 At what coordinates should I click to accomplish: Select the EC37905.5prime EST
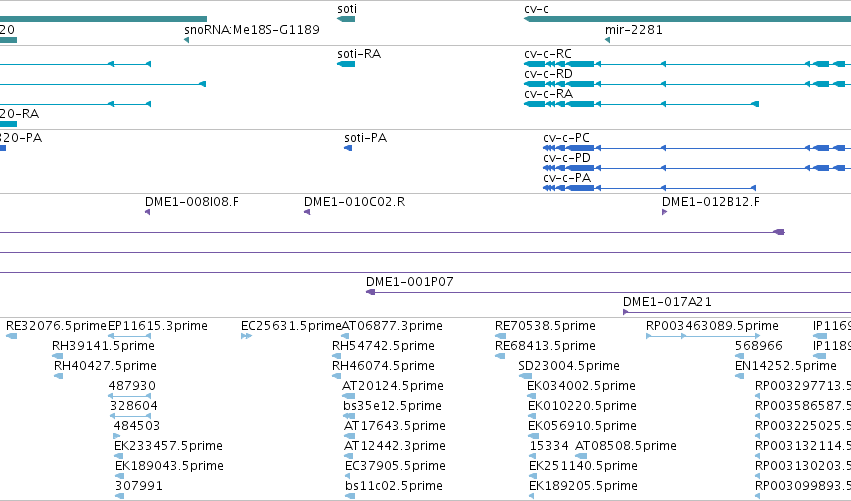(x=348, y=477)
